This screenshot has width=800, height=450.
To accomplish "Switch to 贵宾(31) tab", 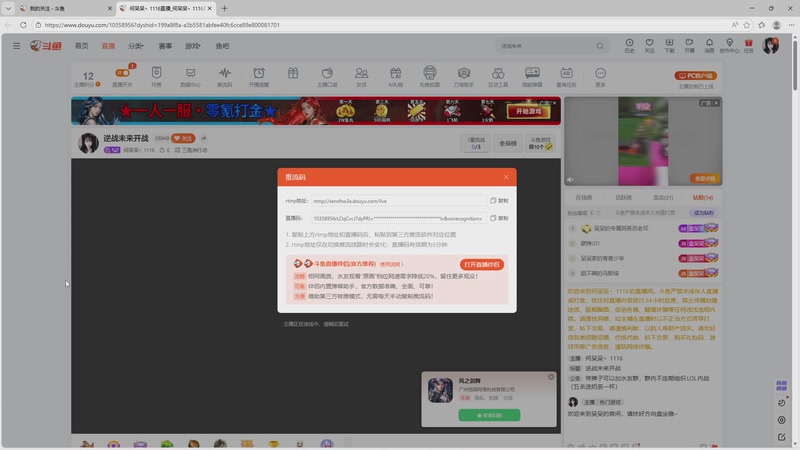I will (x=663, y=197).
